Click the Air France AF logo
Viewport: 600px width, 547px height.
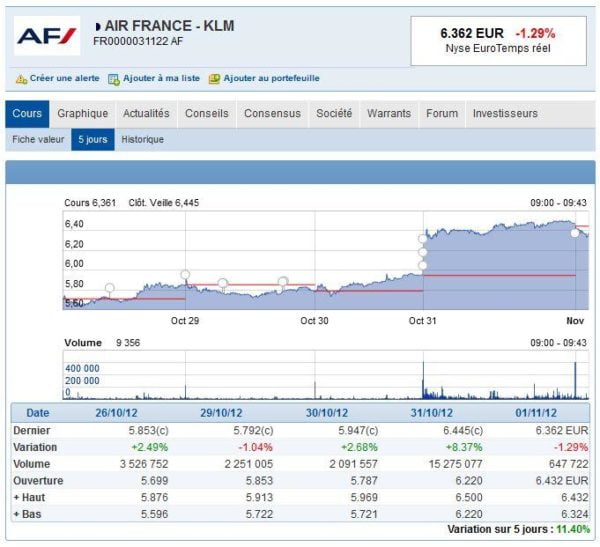(x=47, y=36)
